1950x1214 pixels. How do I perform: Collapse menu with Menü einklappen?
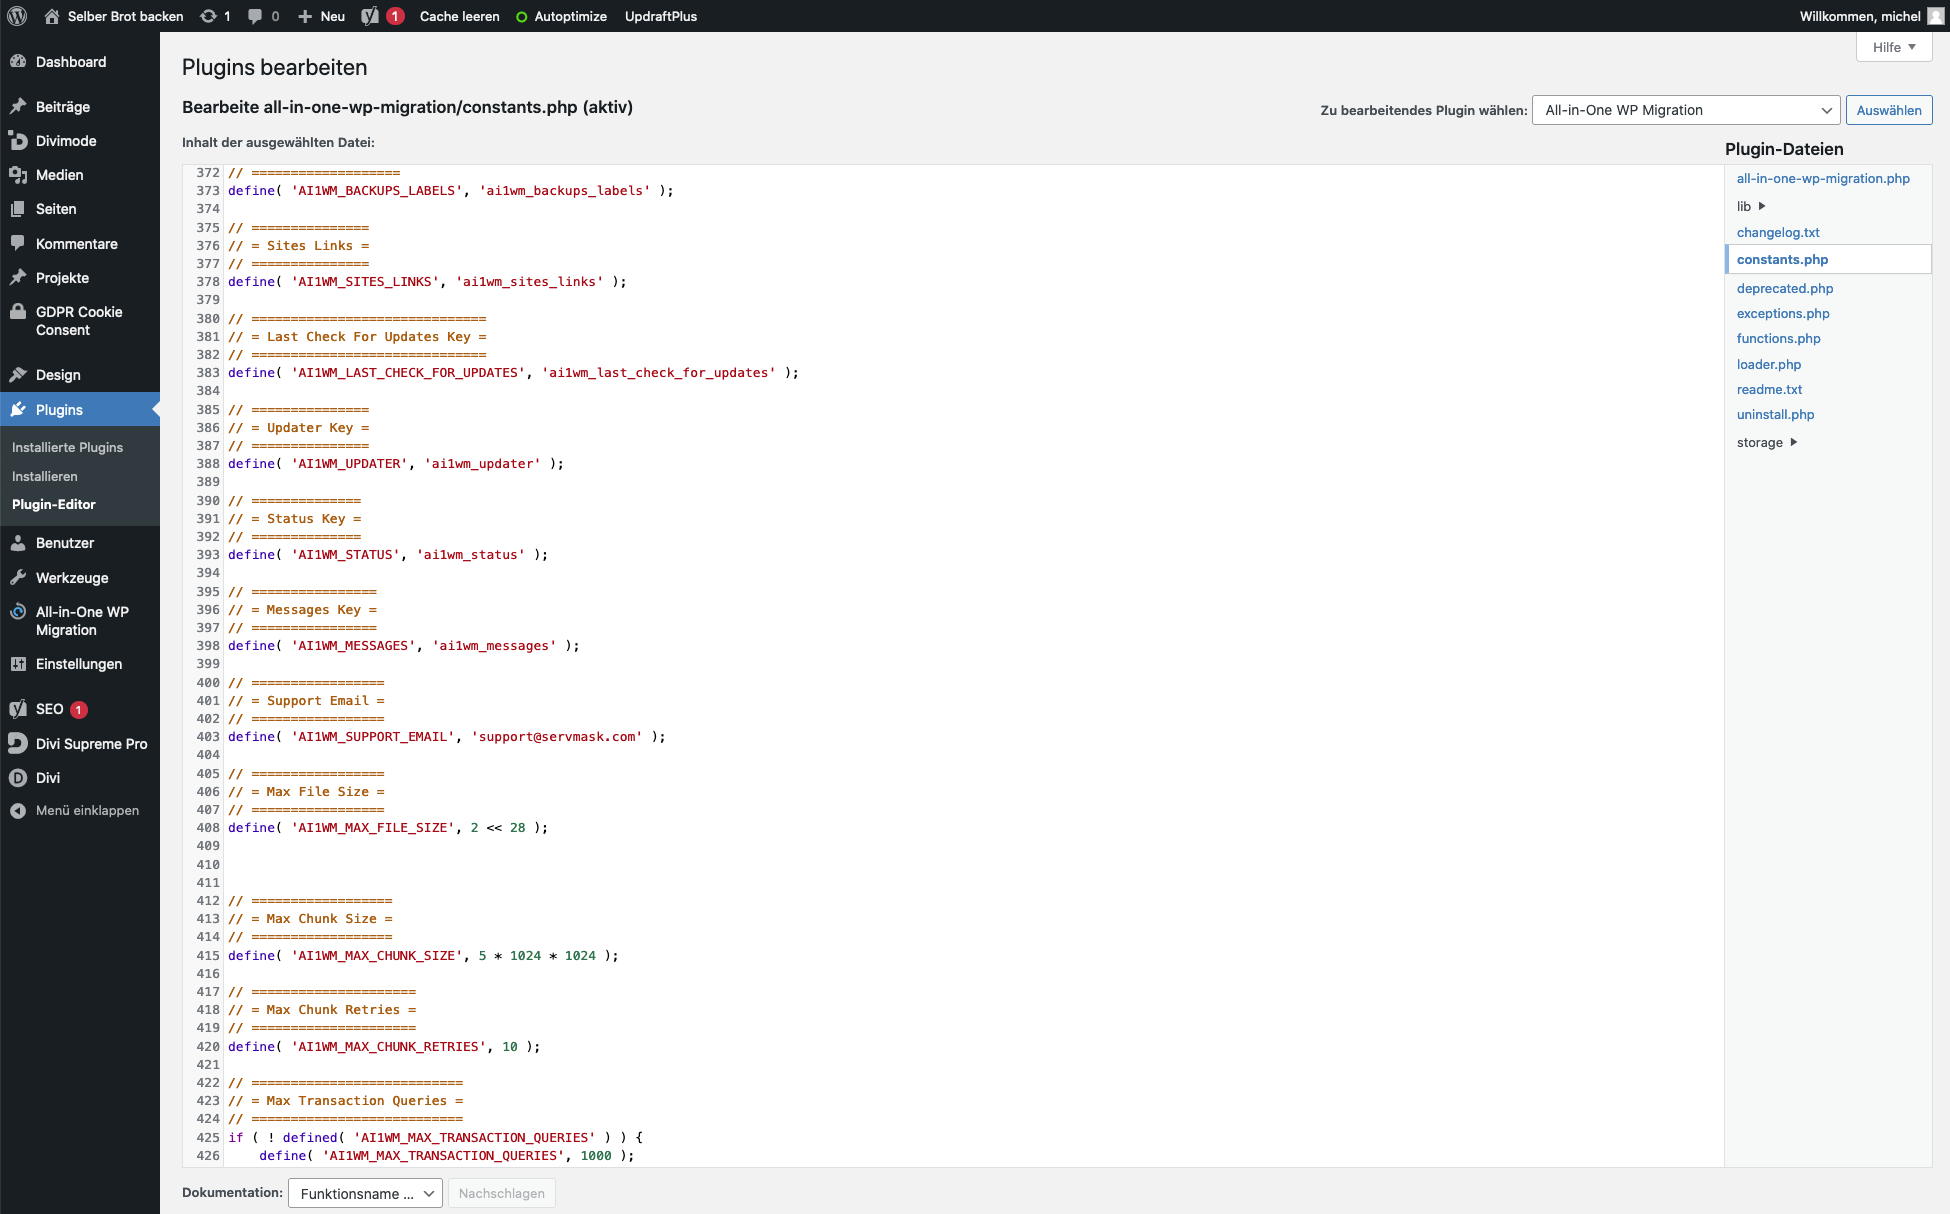click(86, 810)
